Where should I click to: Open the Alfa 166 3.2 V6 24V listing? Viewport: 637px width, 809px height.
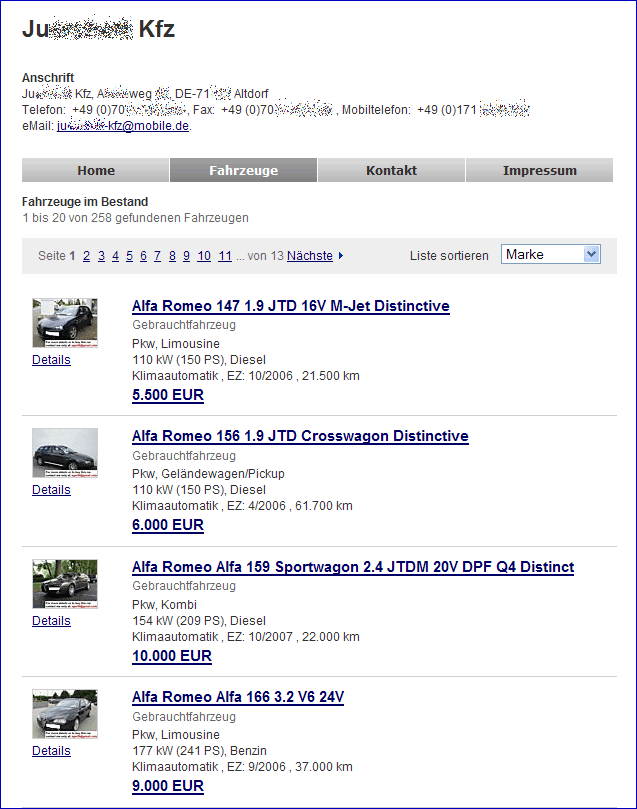point(238,697)
